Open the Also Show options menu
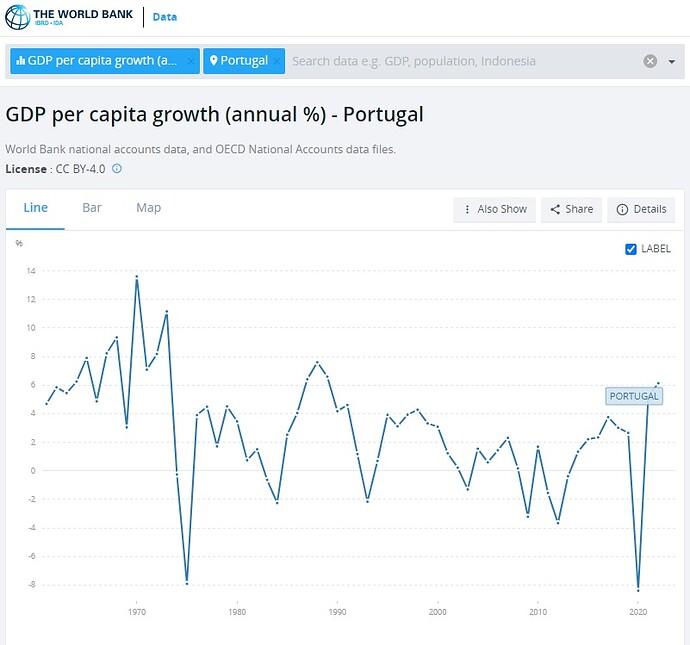The width and height of the screenshot is (690, 645). click(494, 209)
